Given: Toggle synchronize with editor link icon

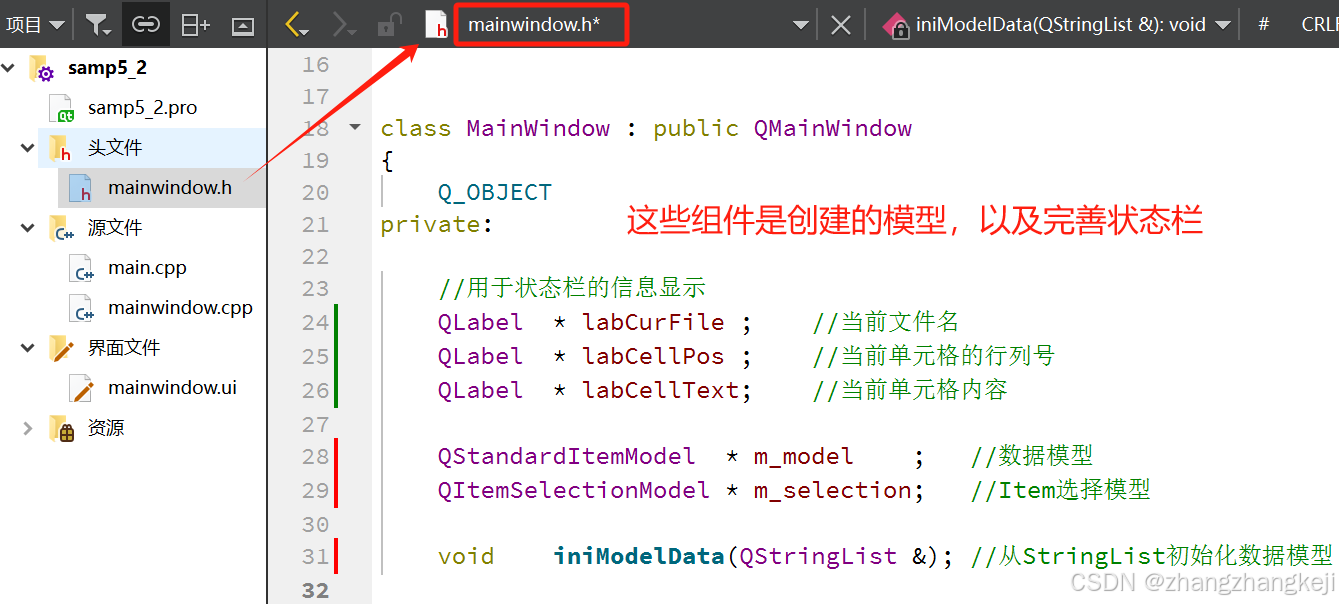Looking at the screenshot, I should 146,25.
